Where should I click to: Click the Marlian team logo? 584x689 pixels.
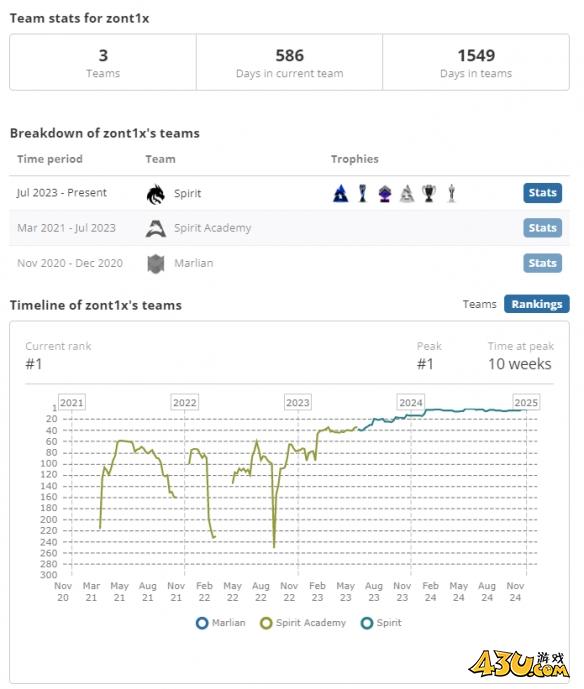[156, 264]
